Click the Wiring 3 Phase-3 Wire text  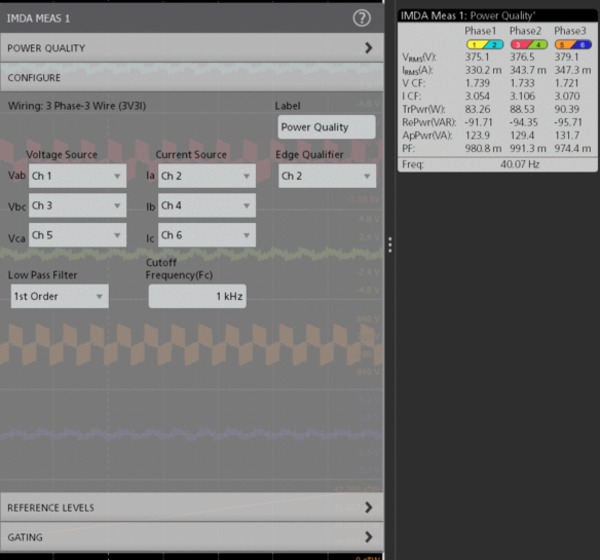coord(77,106)
